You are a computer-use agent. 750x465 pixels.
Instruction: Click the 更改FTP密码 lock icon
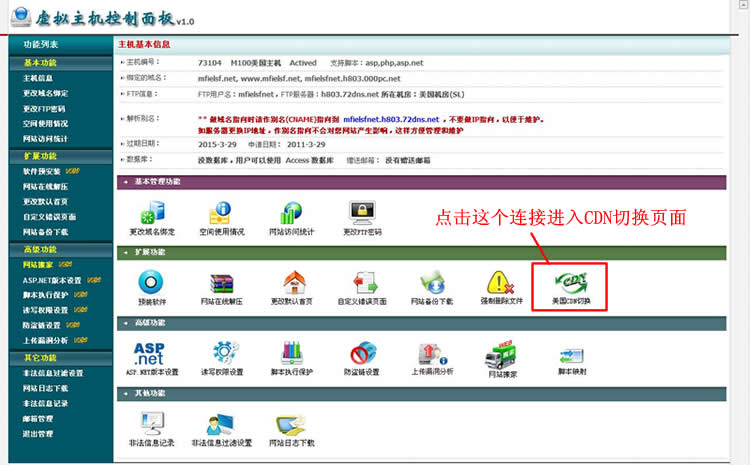(361, 213)
